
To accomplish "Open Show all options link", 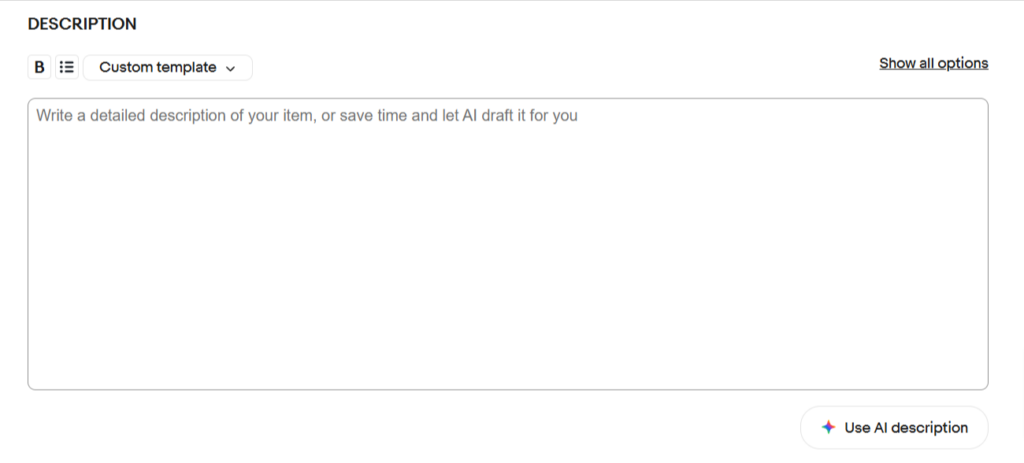I will (x=933, y=63).
